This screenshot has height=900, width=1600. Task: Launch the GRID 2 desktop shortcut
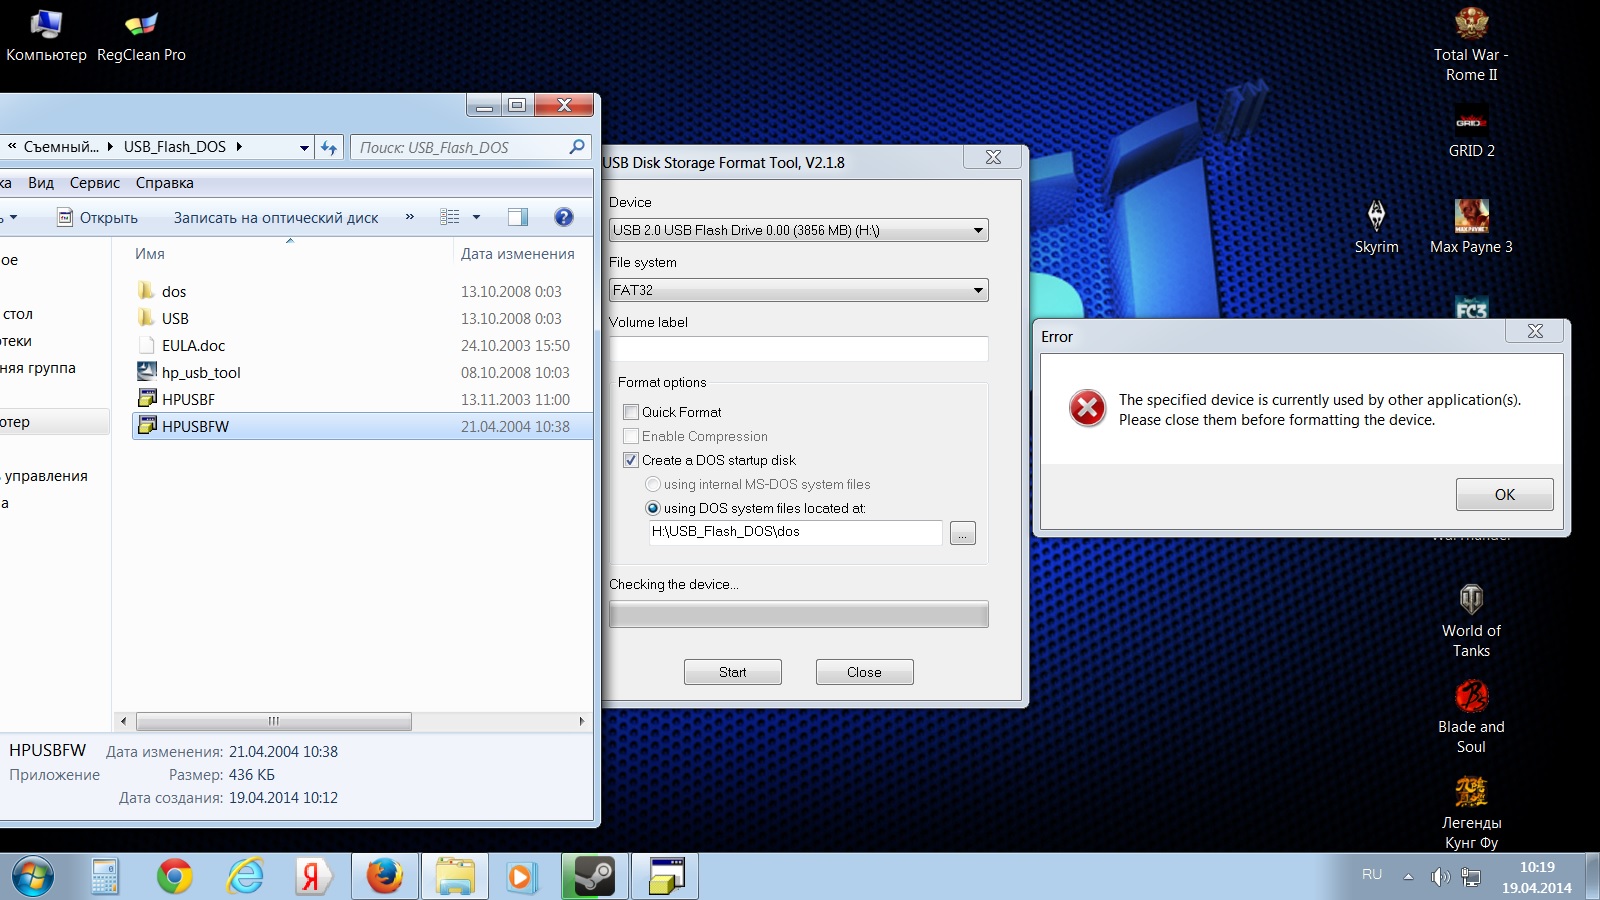pyautogui.click(x=1471, y=132)
